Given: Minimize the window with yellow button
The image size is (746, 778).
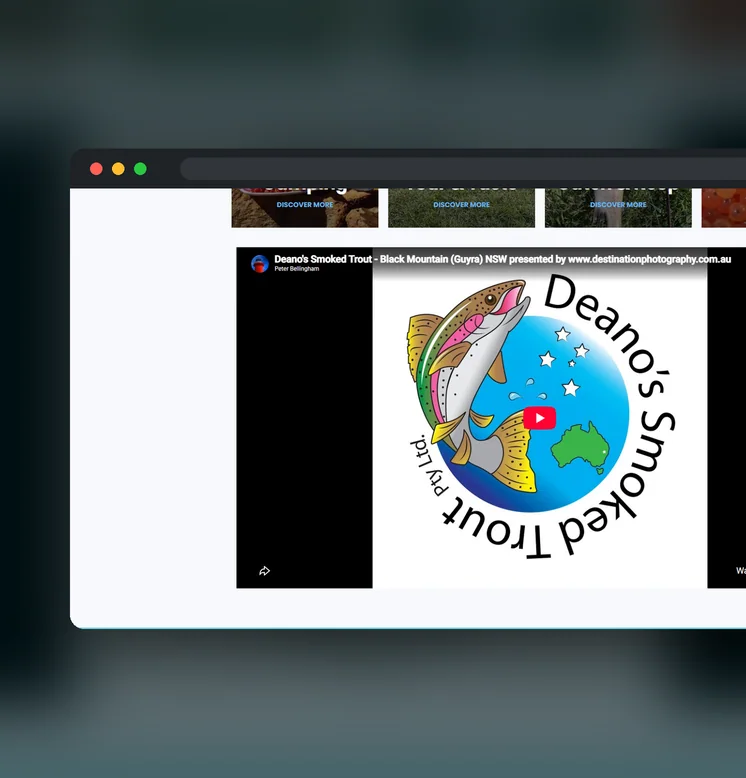Looking at the screenshot, I should [118, 169].
